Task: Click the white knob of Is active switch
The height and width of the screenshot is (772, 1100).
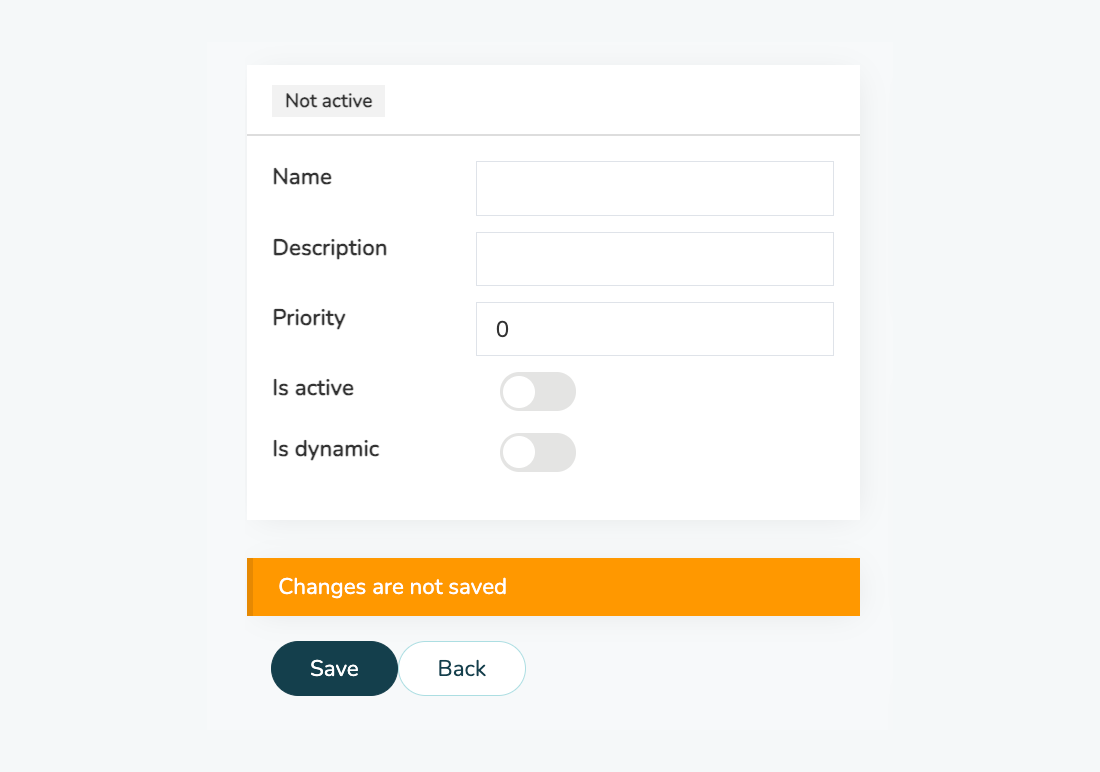Action: [x=519, y=392]
